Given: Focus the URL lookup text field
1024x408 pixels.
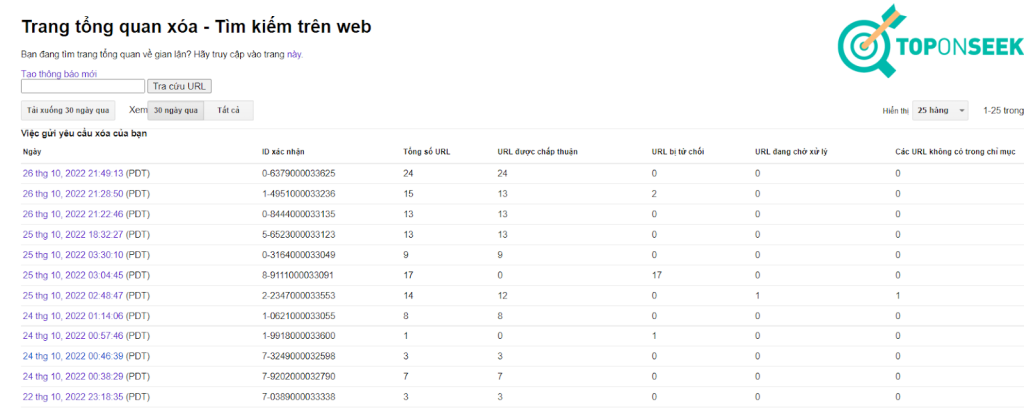Looking at the screenshot, I should (x=83, y=87).
